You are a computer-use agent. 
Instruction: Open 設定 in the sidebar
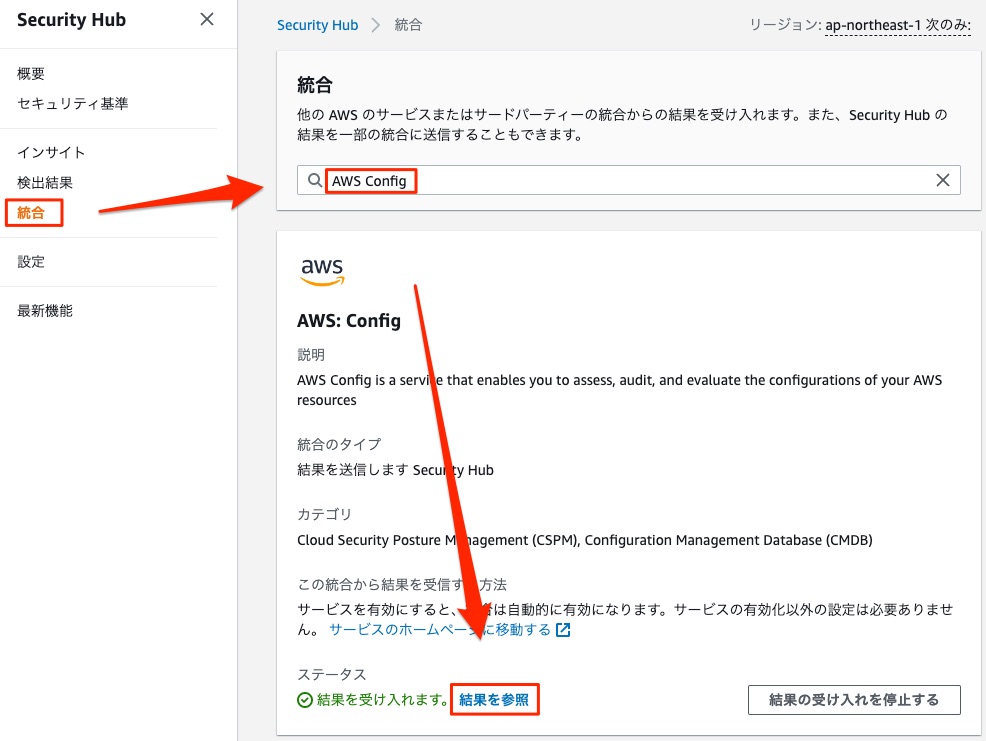(31, 262)
